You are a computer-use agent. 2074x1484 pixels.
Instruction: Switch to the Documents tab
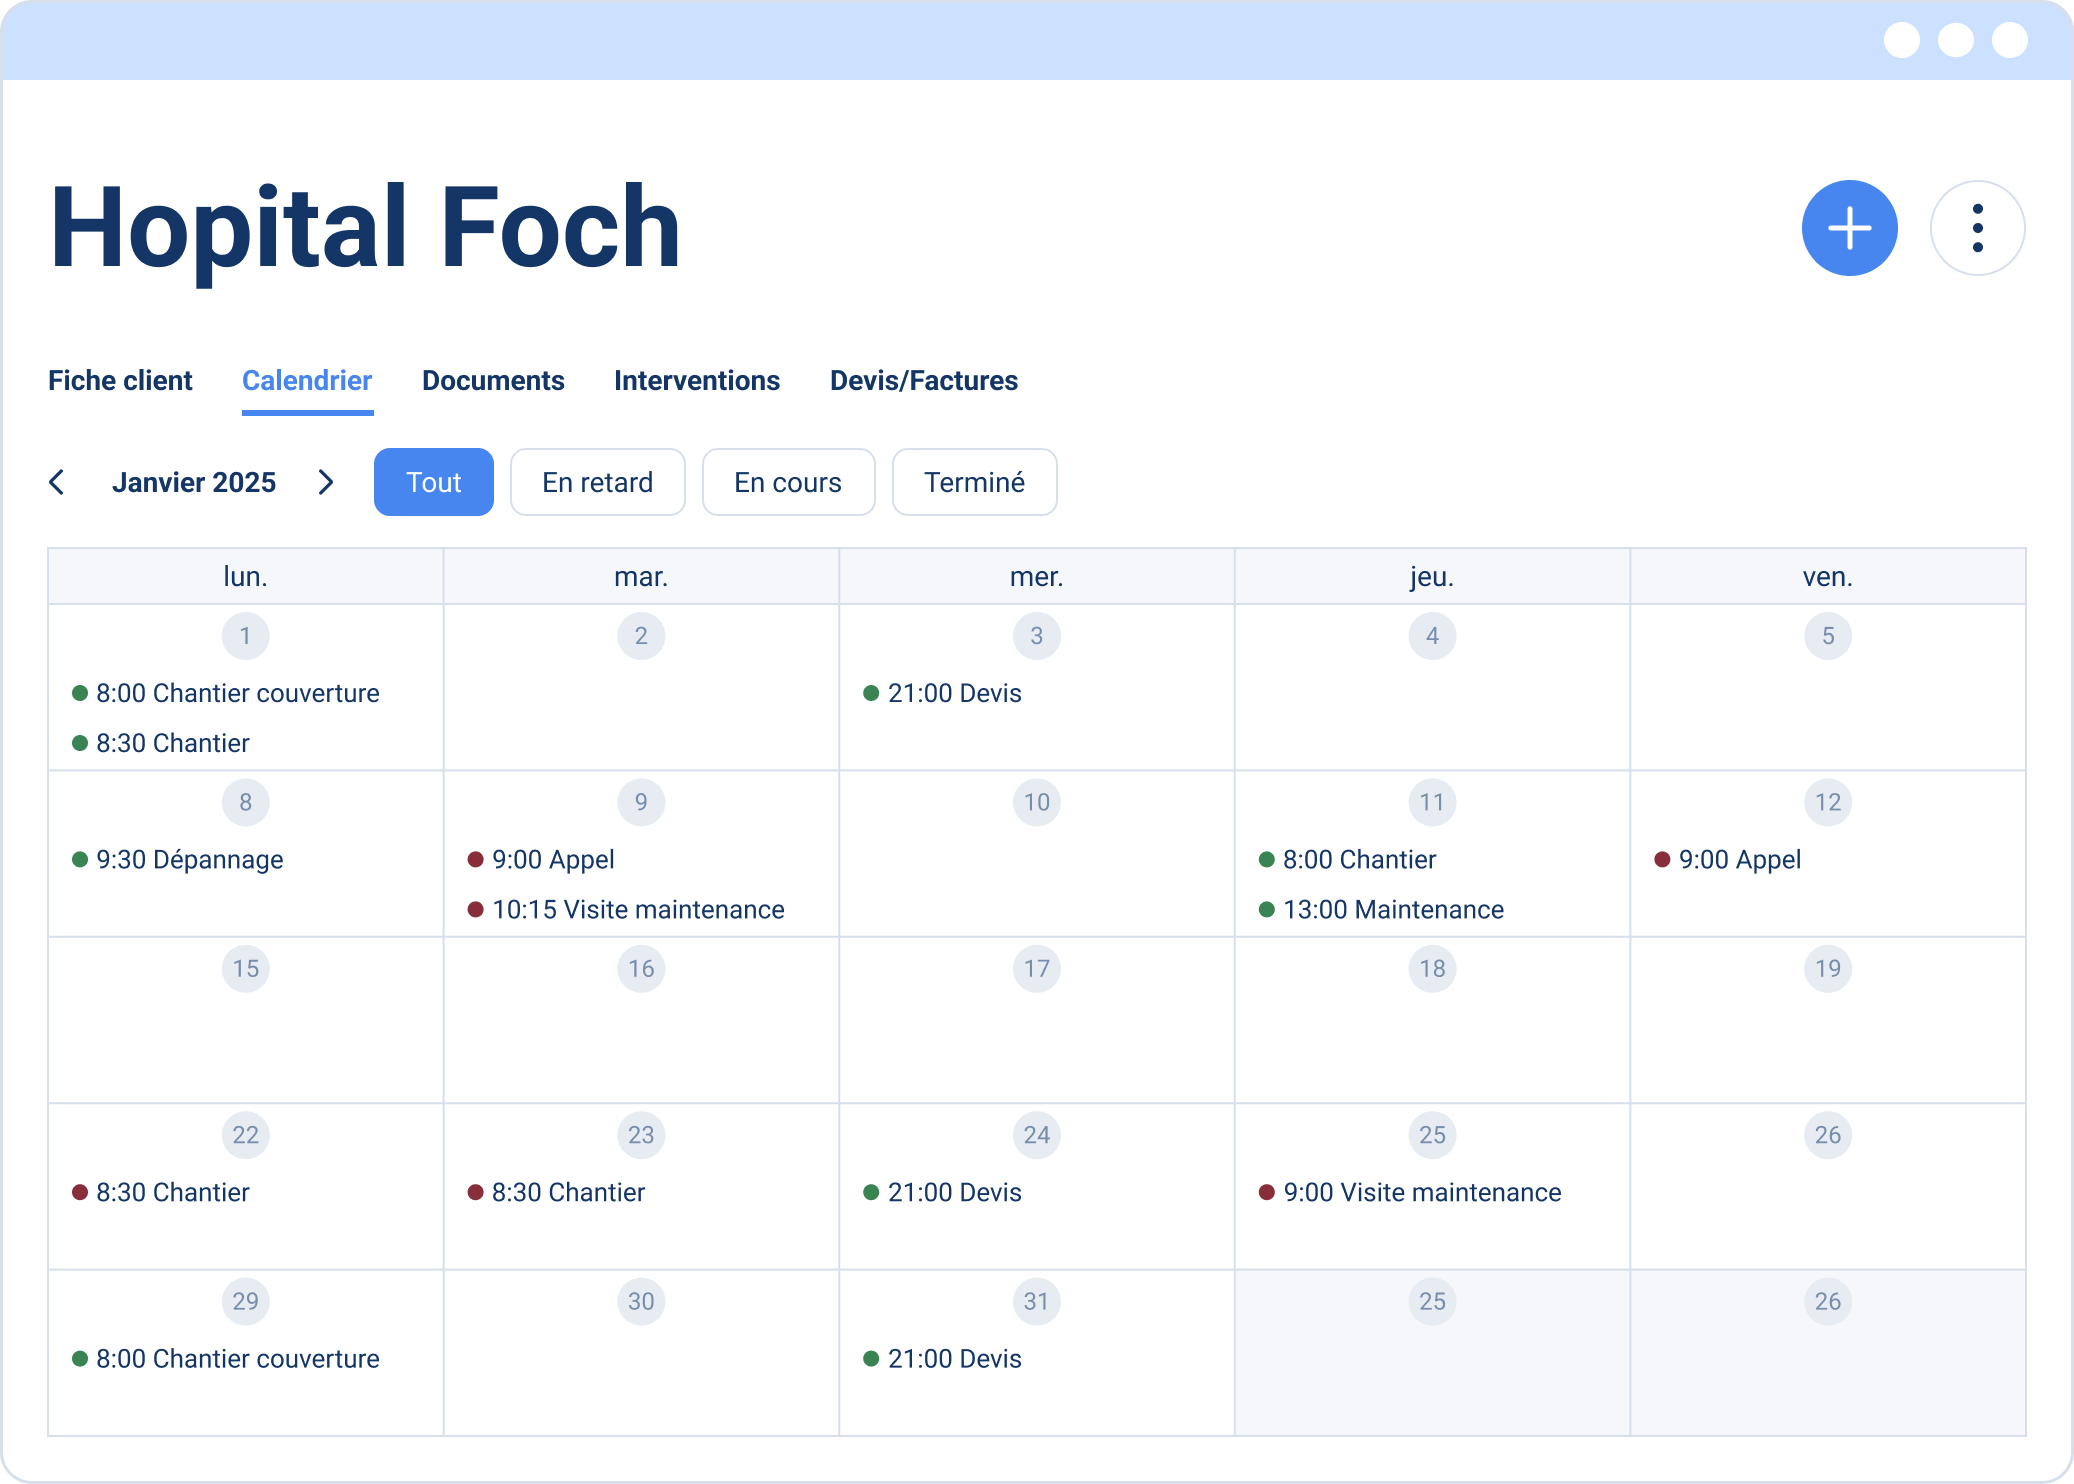493,381
